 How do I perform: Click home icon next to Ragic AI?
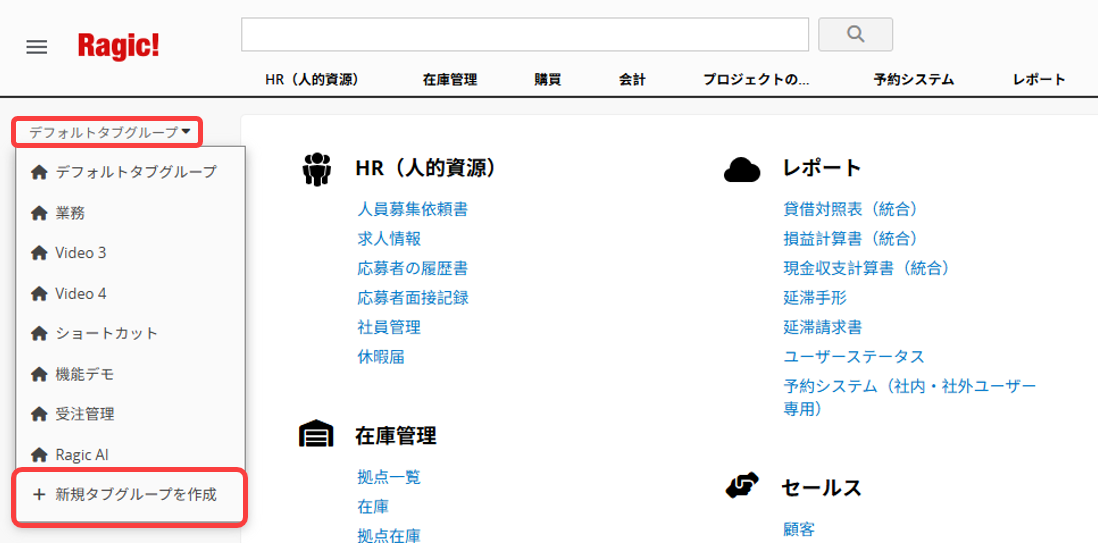point(39,455)
